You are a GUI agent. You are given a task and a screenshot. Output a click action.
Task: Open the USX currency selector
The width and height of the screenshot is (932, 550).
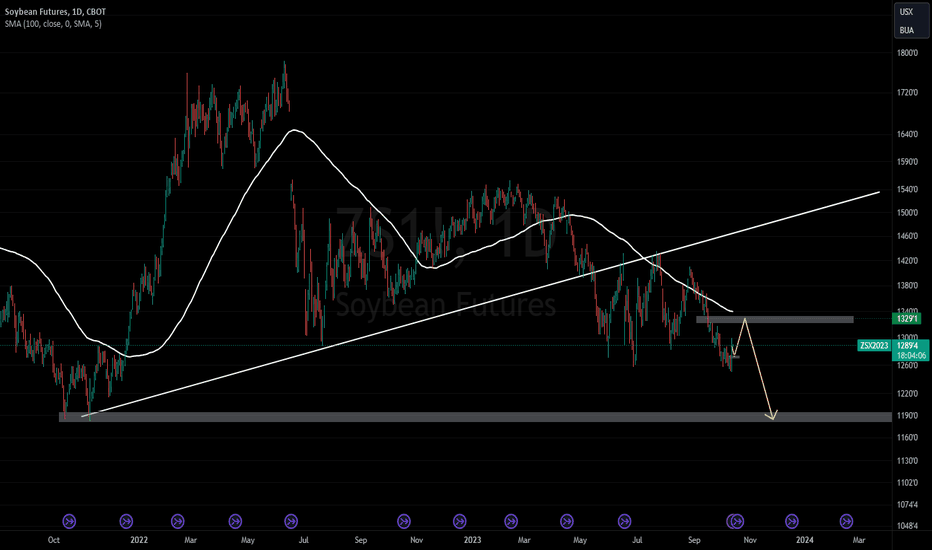click(x=906, y=12)
